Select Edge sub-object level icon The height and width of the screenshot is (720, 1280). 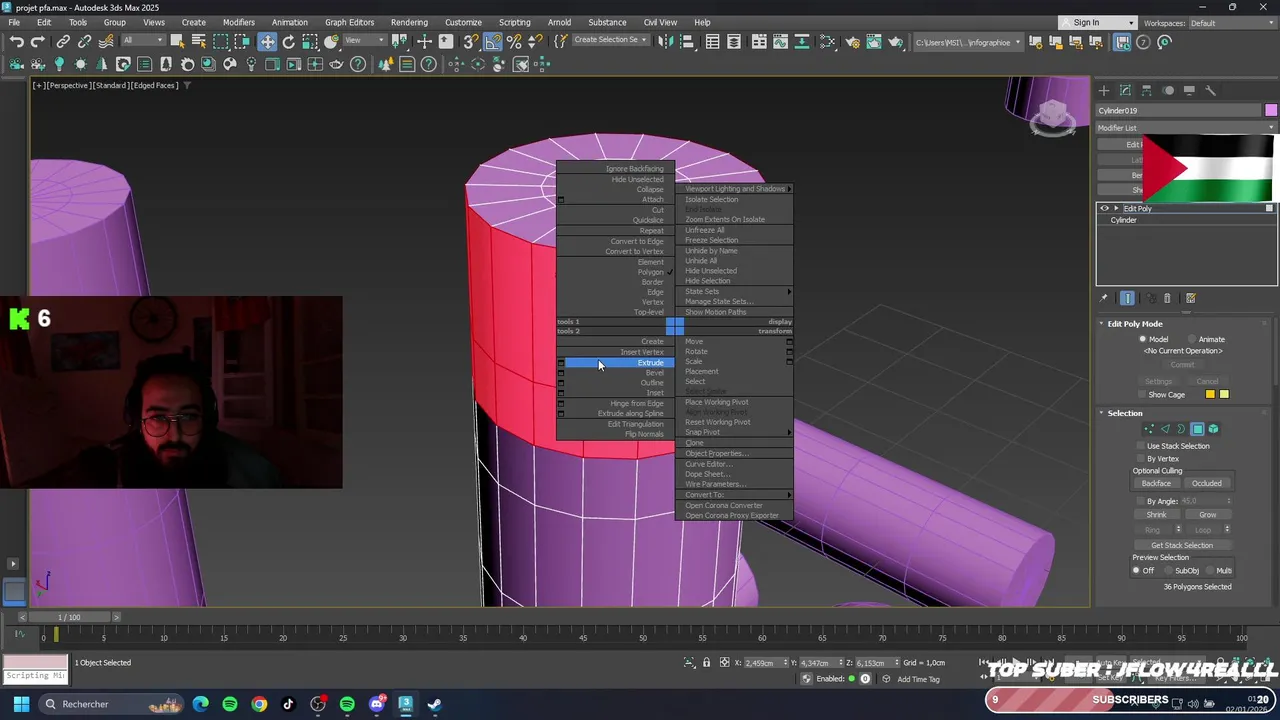pos(1165,429)
